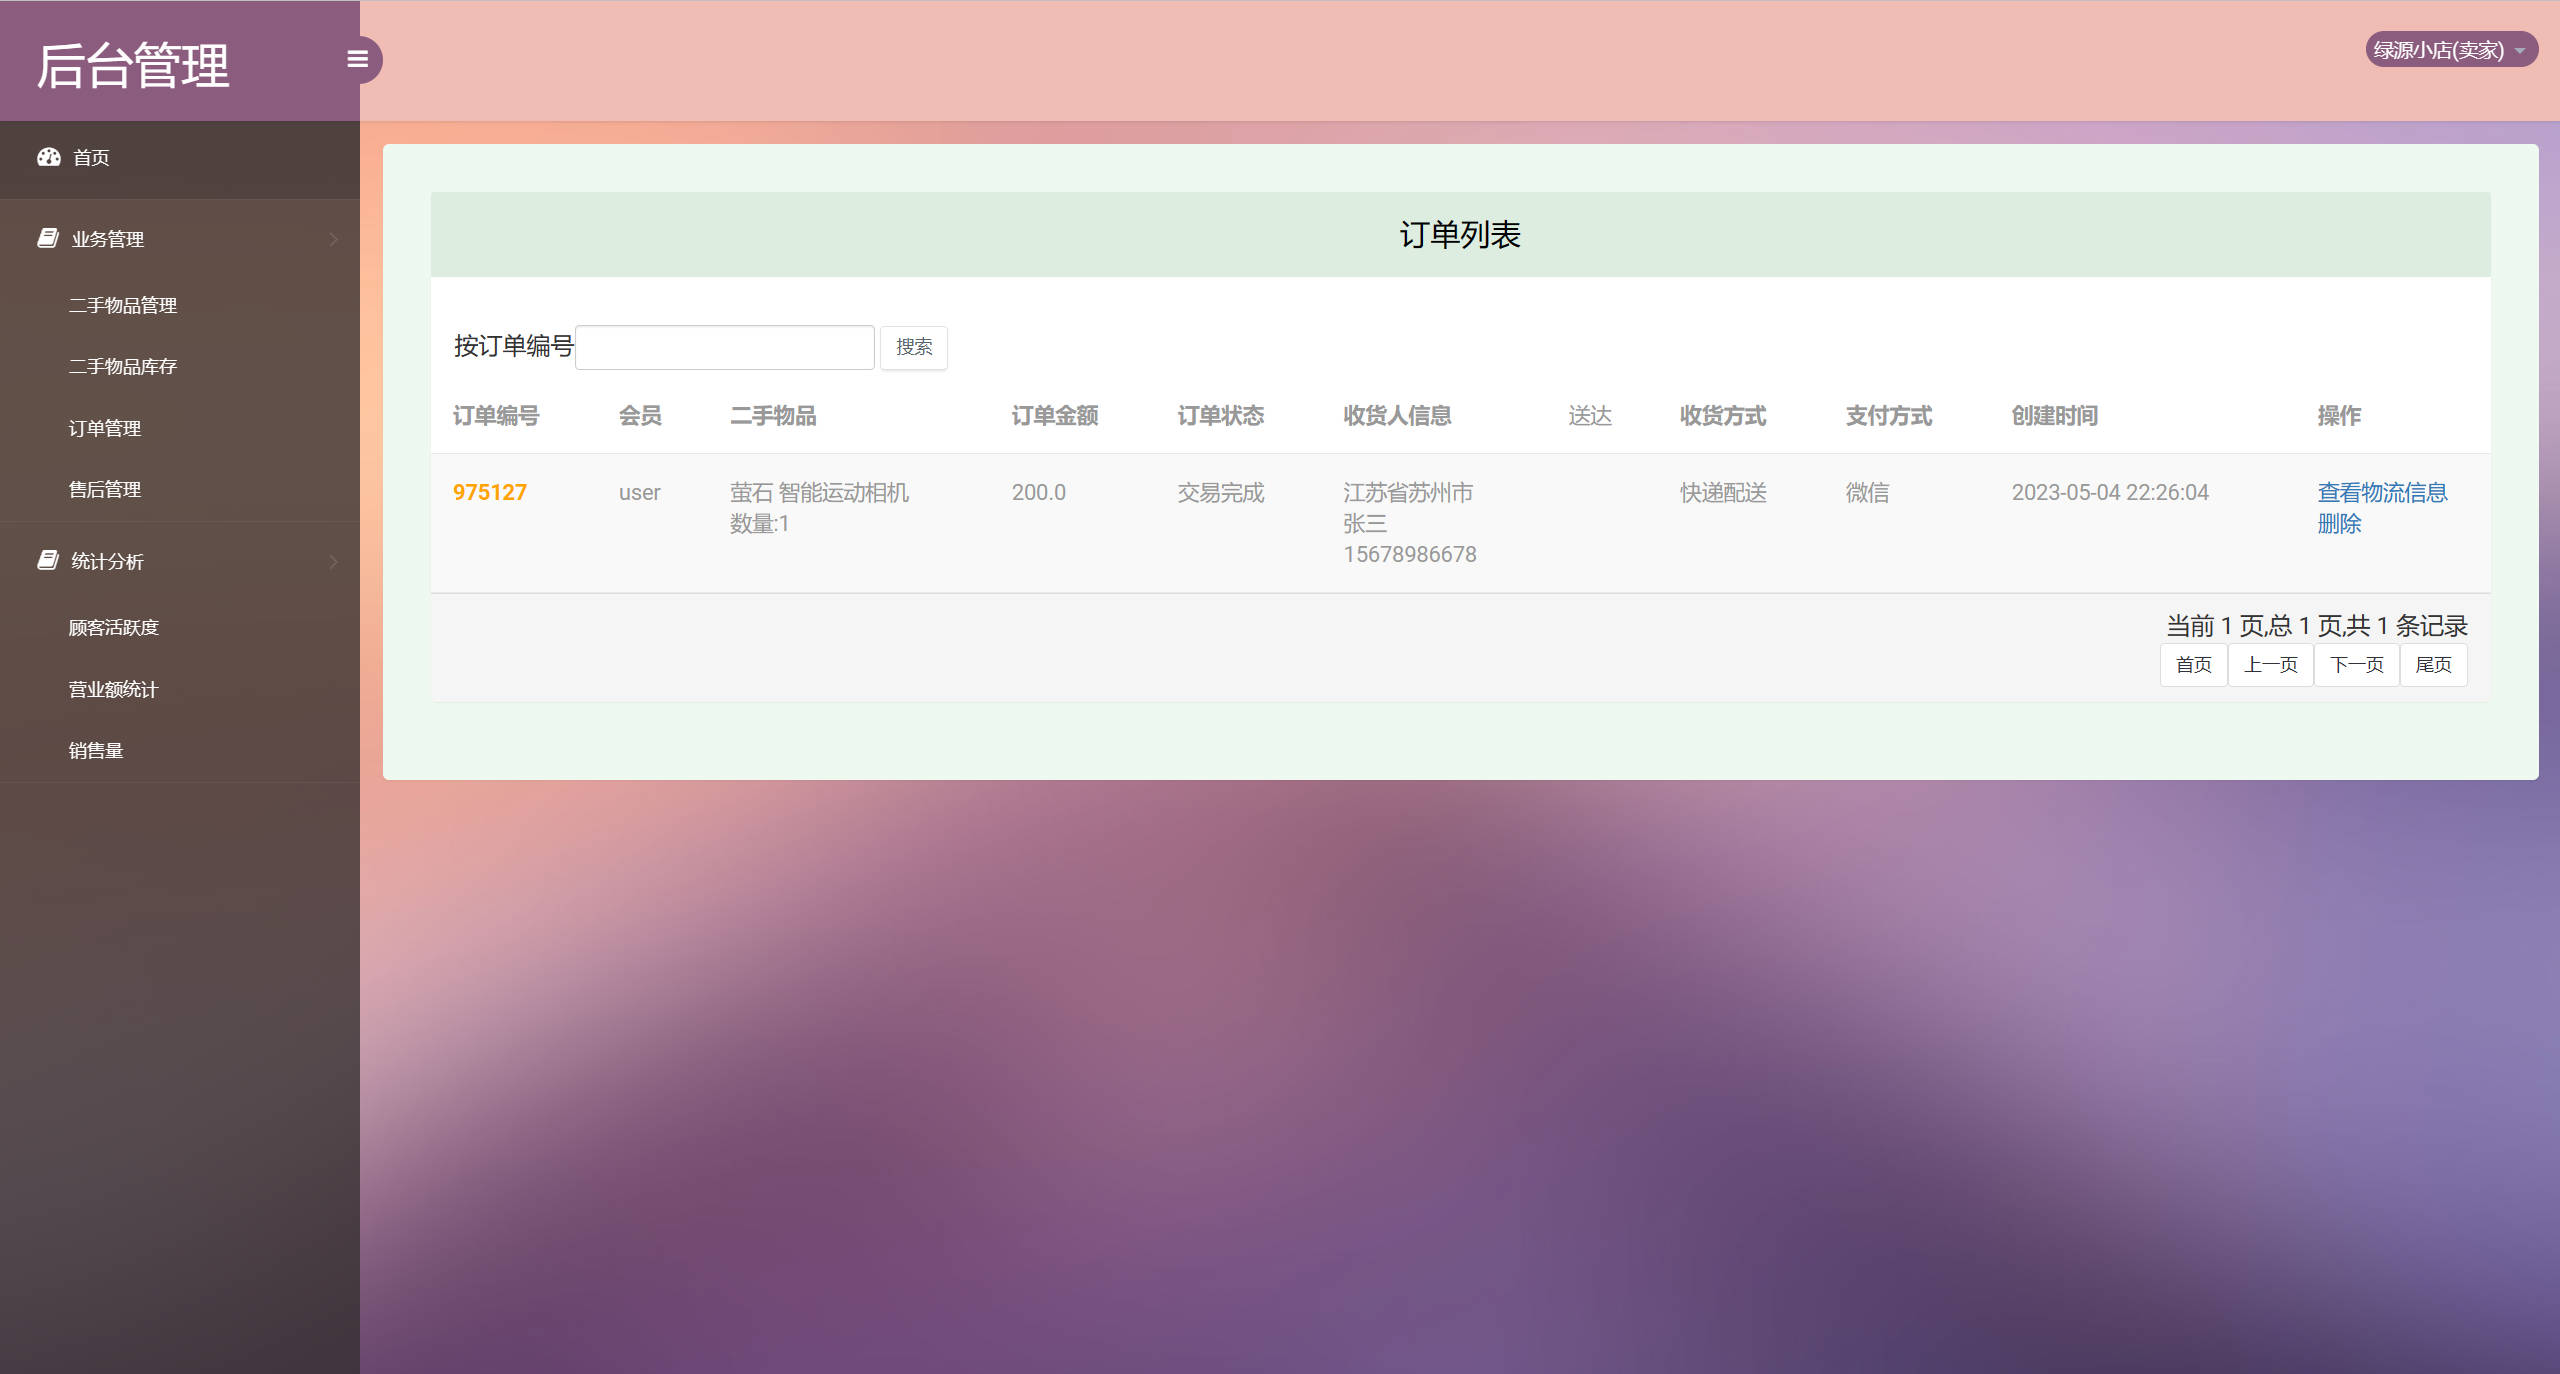Click the order number search input box

[x=723, y=346]
